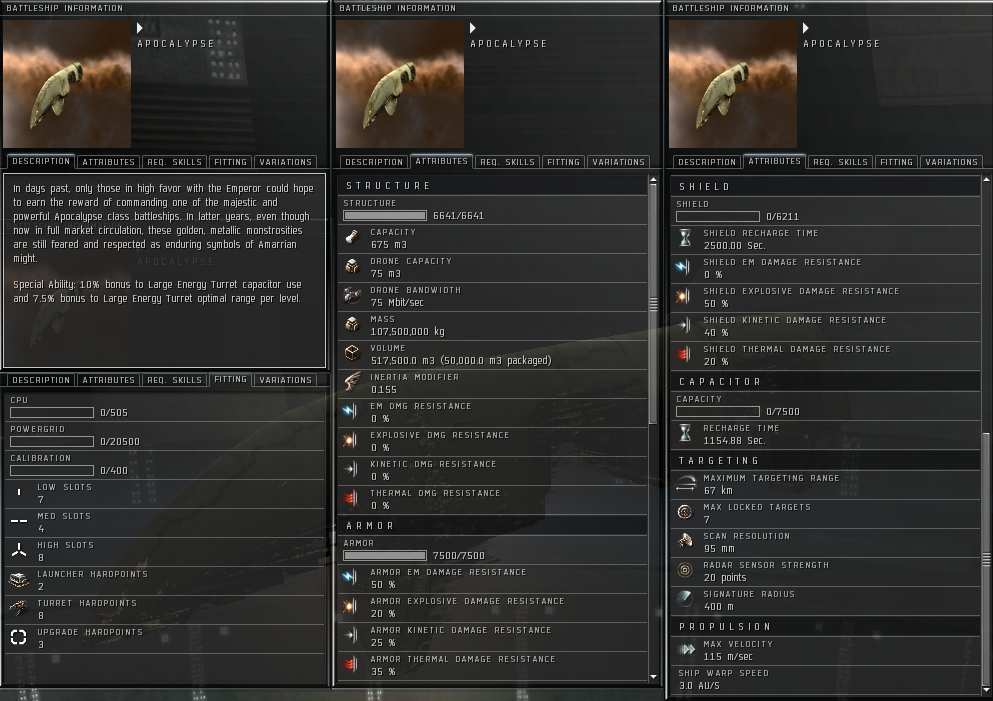Open Variations tab in the middle panel
Viewport: 993px width, 701px height.
point(618,162)
